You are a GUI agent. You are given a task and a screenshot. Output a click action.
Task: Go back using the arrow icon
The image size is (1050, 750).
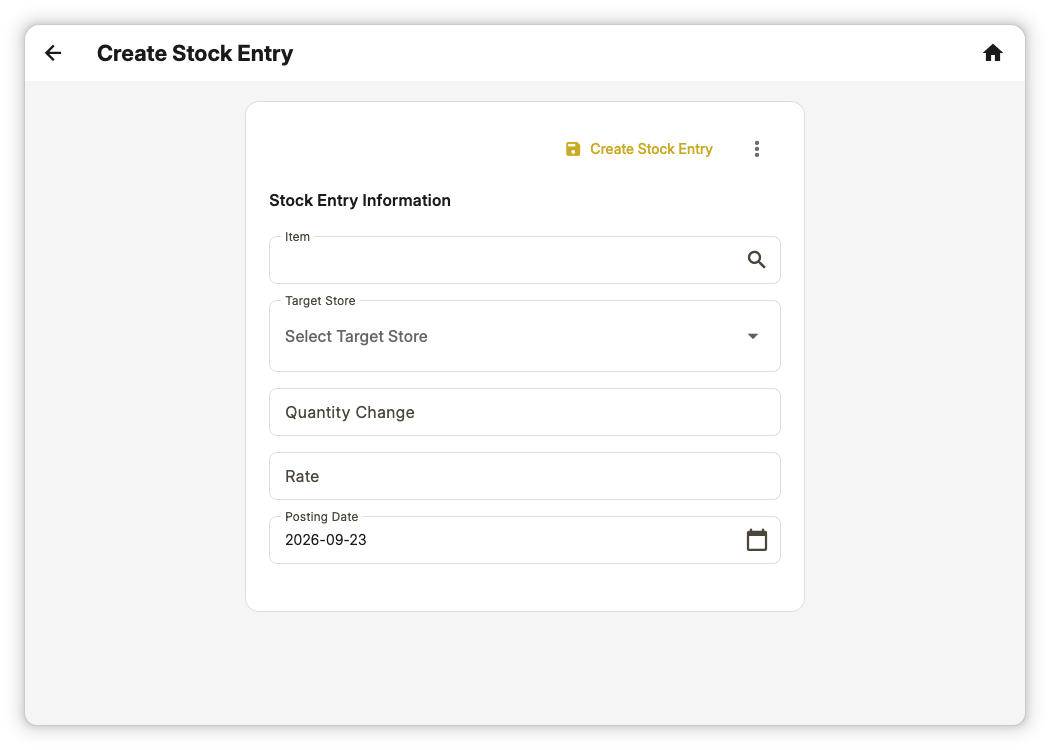click(x=53, y=53)
